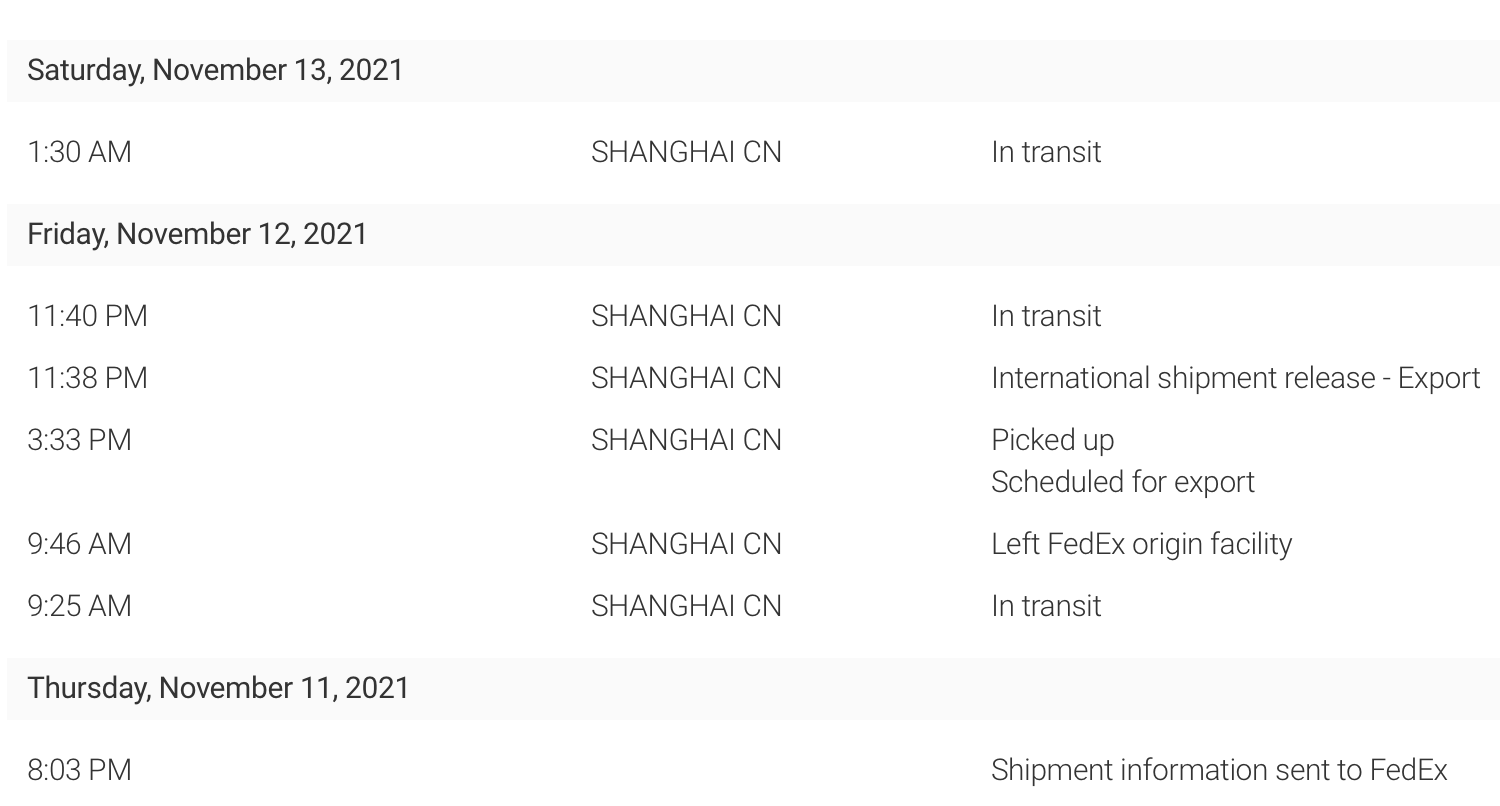The image size is (1500, 806).
Task: Click the 9:25 AM timestamp
Action: 79,606
